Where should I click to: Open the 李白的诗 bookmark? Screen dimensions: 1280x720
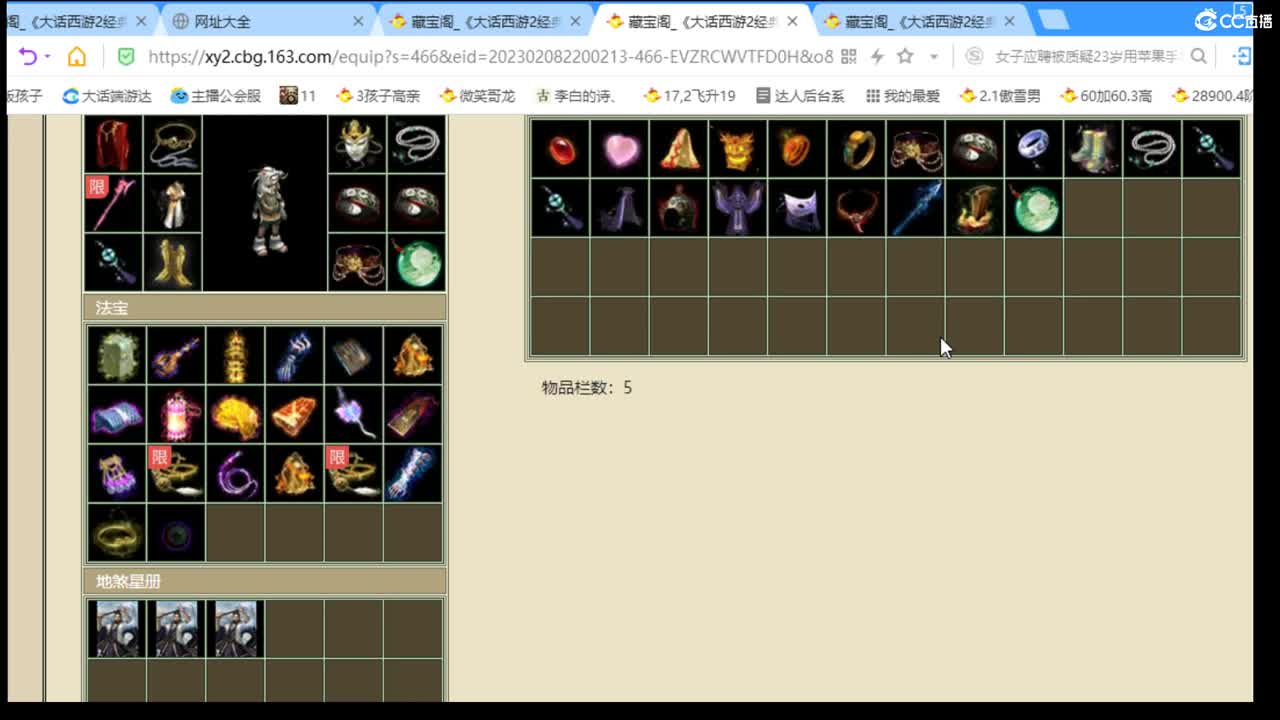[576, 96]
